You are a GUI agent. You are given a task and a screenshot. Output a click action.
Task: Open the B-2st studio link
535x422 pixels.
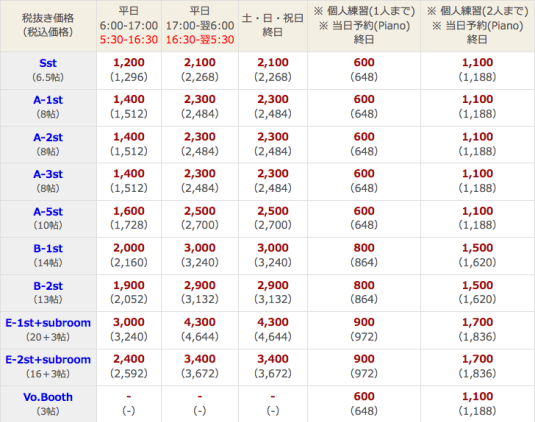pos(48,286)
